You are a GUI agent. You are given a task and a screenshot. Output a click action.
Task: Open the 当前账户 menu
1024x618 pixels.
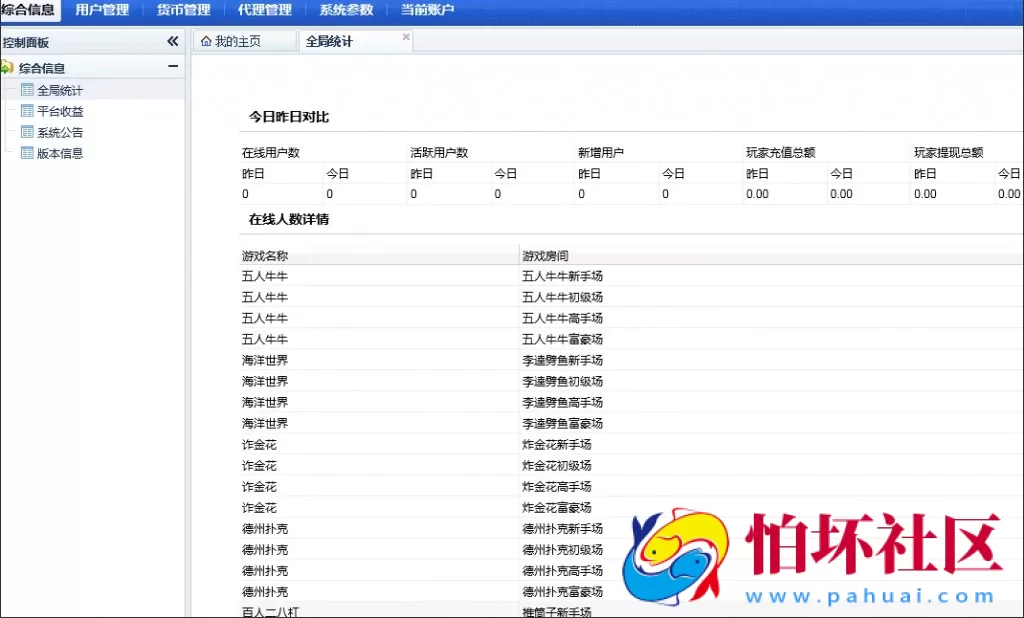(426, 10)
